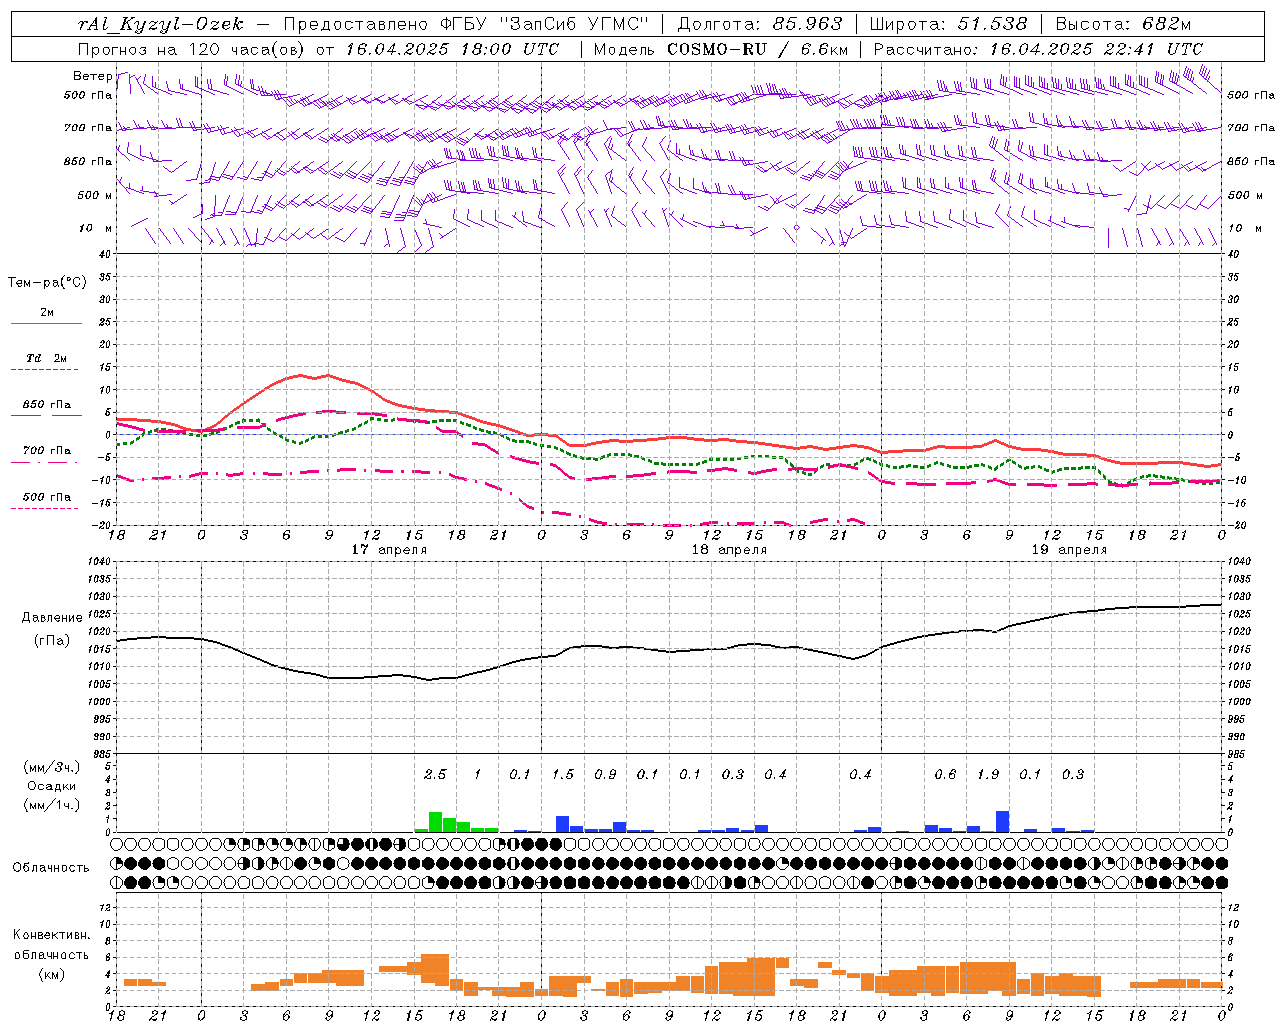Click the 10 м wind level label at left

click(x=95, y=228)
